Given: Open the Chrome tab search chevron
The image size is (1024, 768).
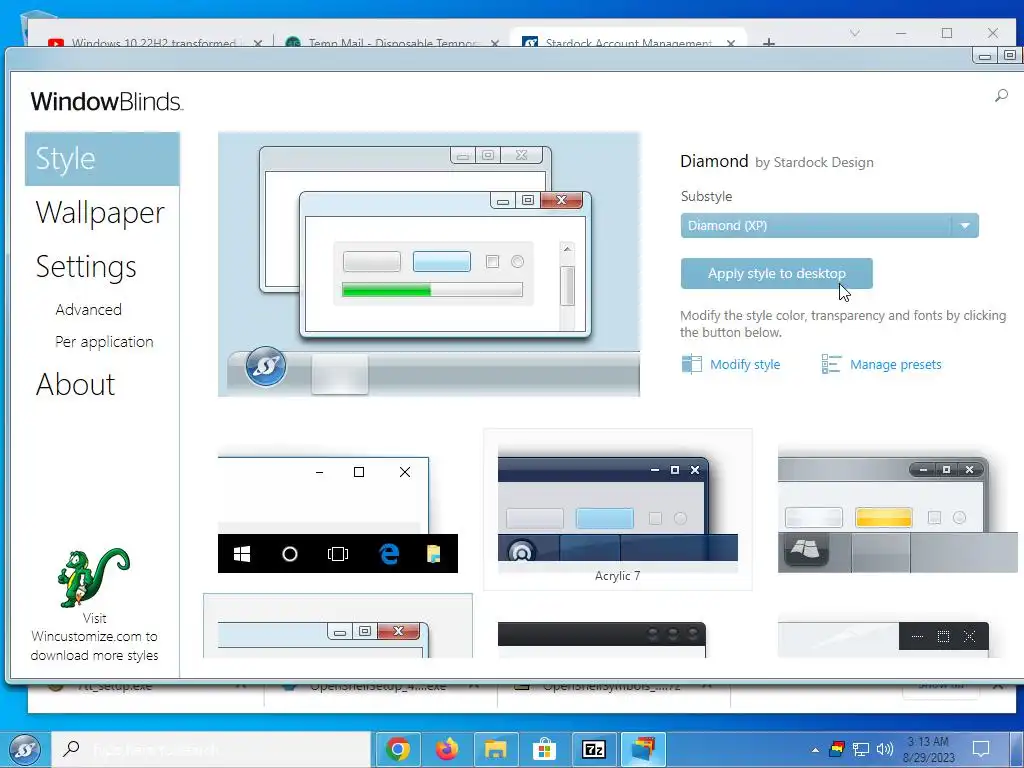Looking at the screenshot, I should click(x=854, y=33).
